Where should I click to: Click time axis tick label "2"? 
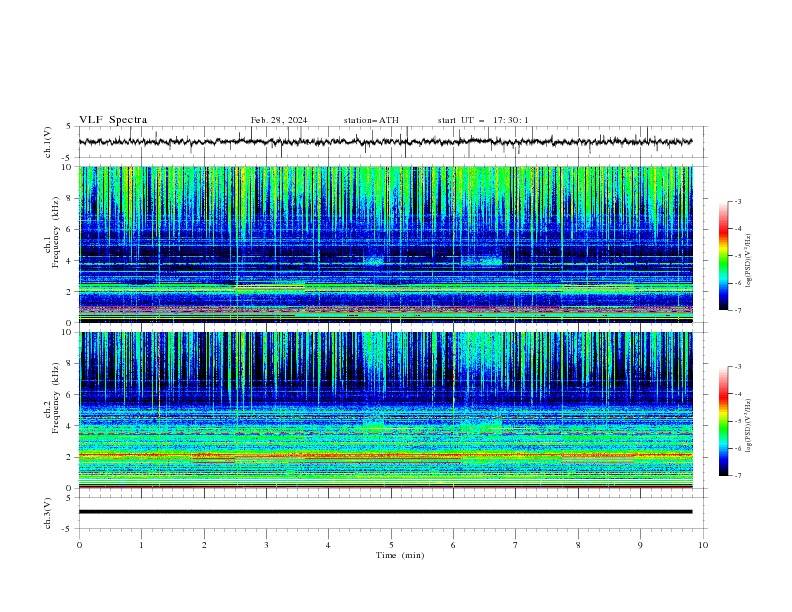(204, 545)
